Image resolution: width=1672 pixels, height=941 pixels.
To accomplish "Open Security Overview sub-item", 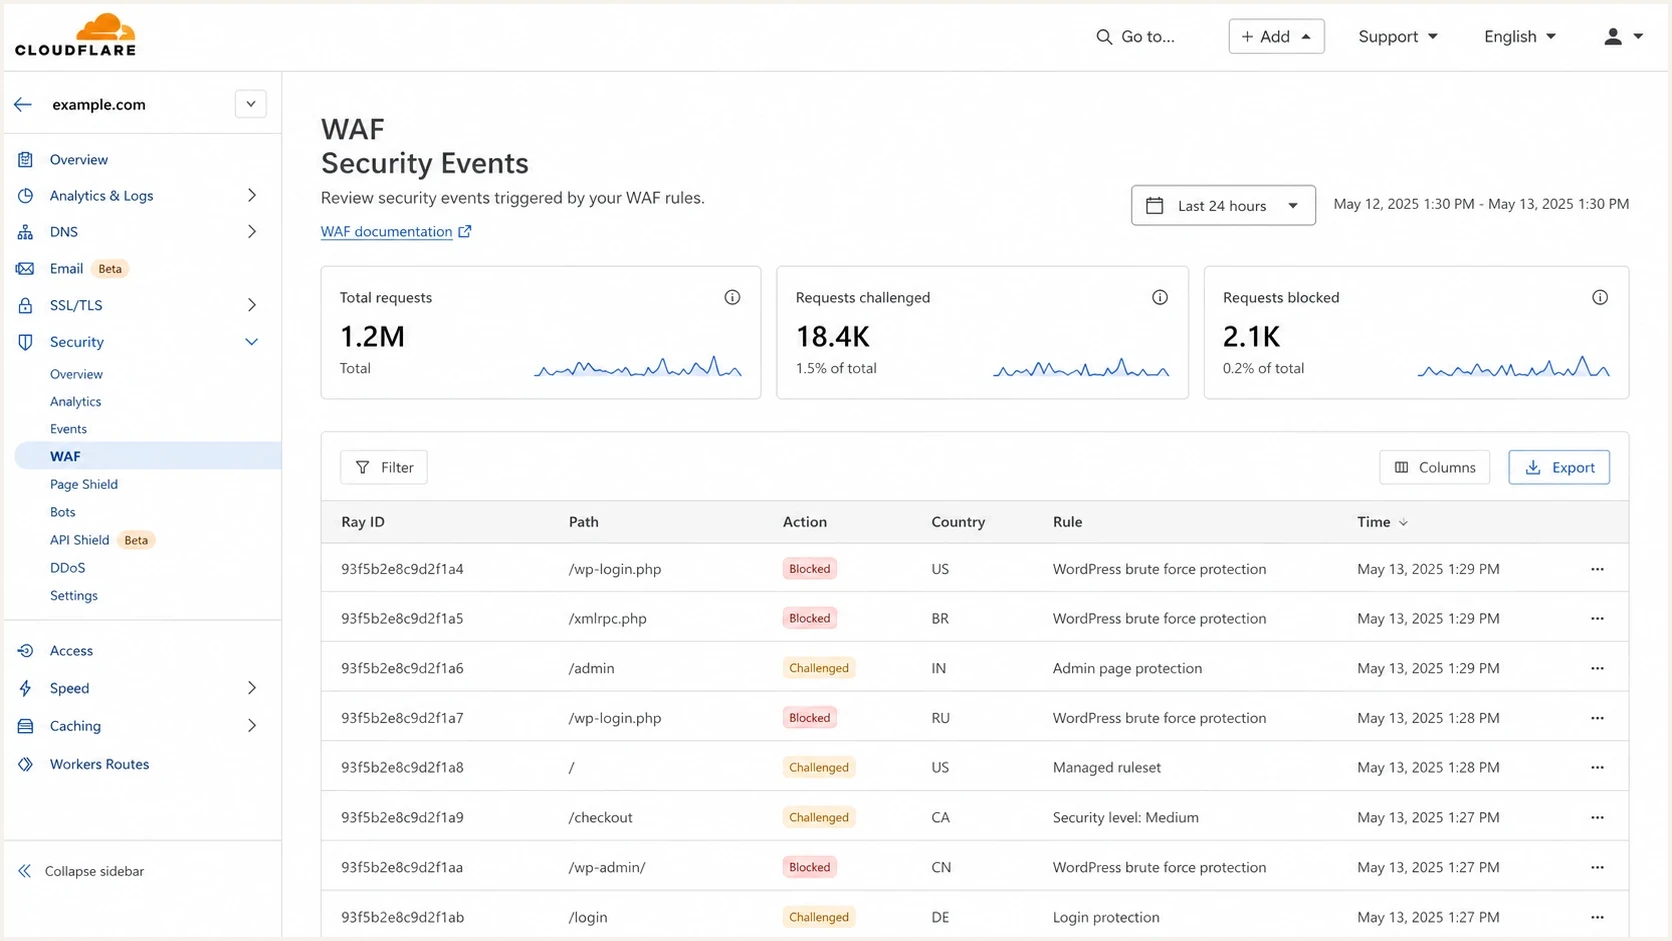I will point(76,374).
